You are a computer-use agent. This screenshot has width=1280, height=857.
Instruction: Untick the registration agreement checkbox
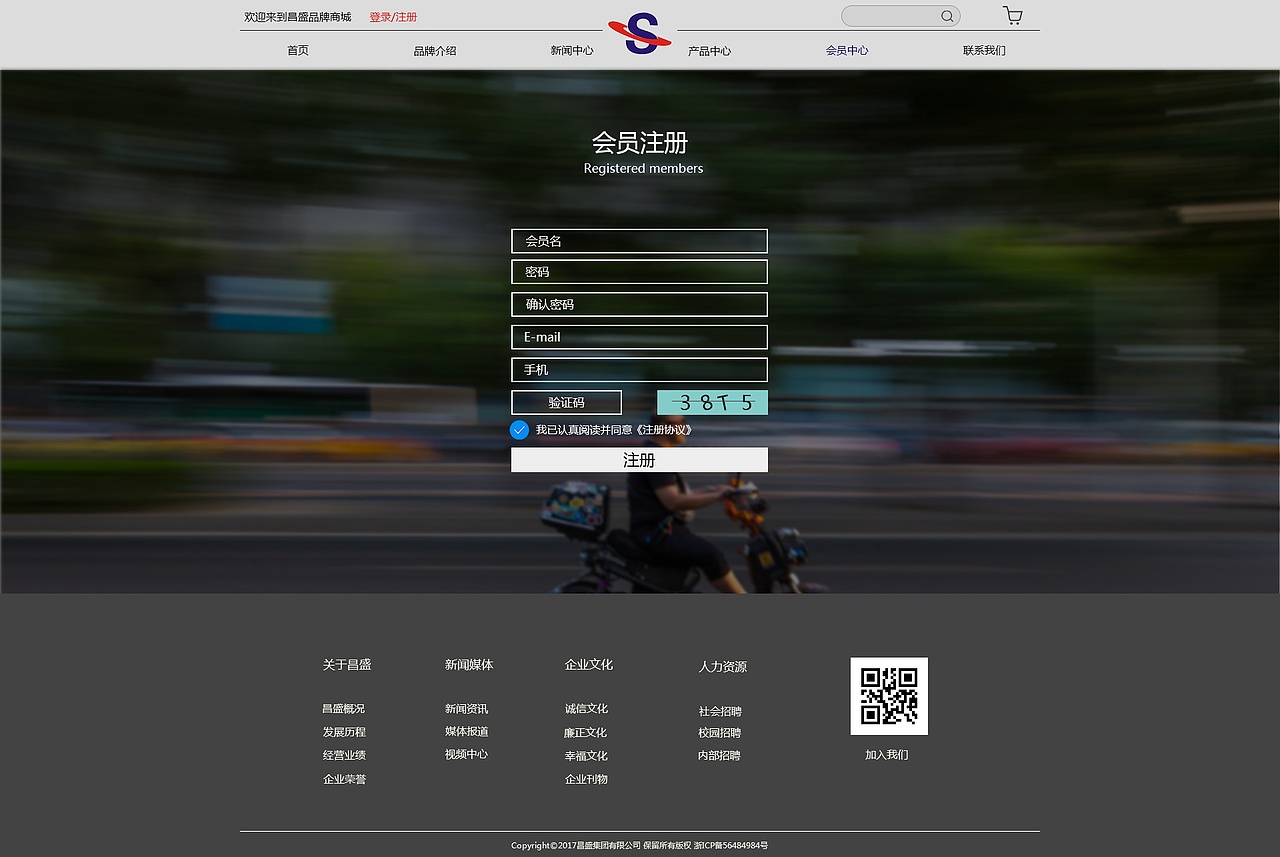tap(519, 430)
